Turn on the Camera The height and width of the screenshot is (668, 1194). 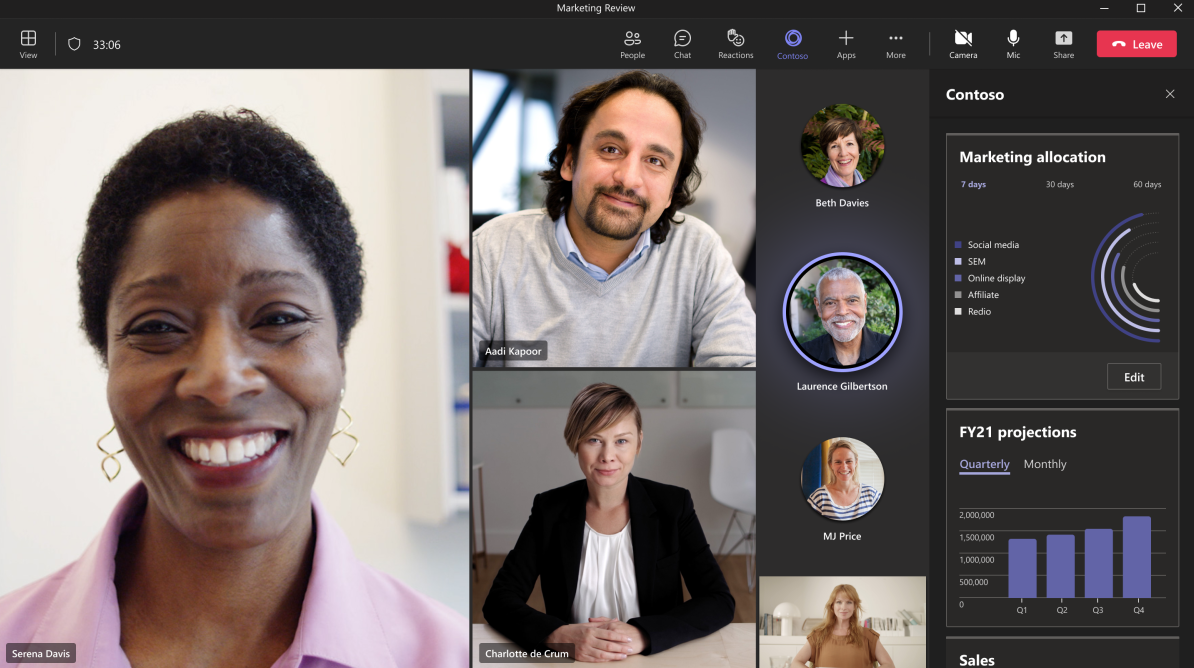click(x=963, y=43)
